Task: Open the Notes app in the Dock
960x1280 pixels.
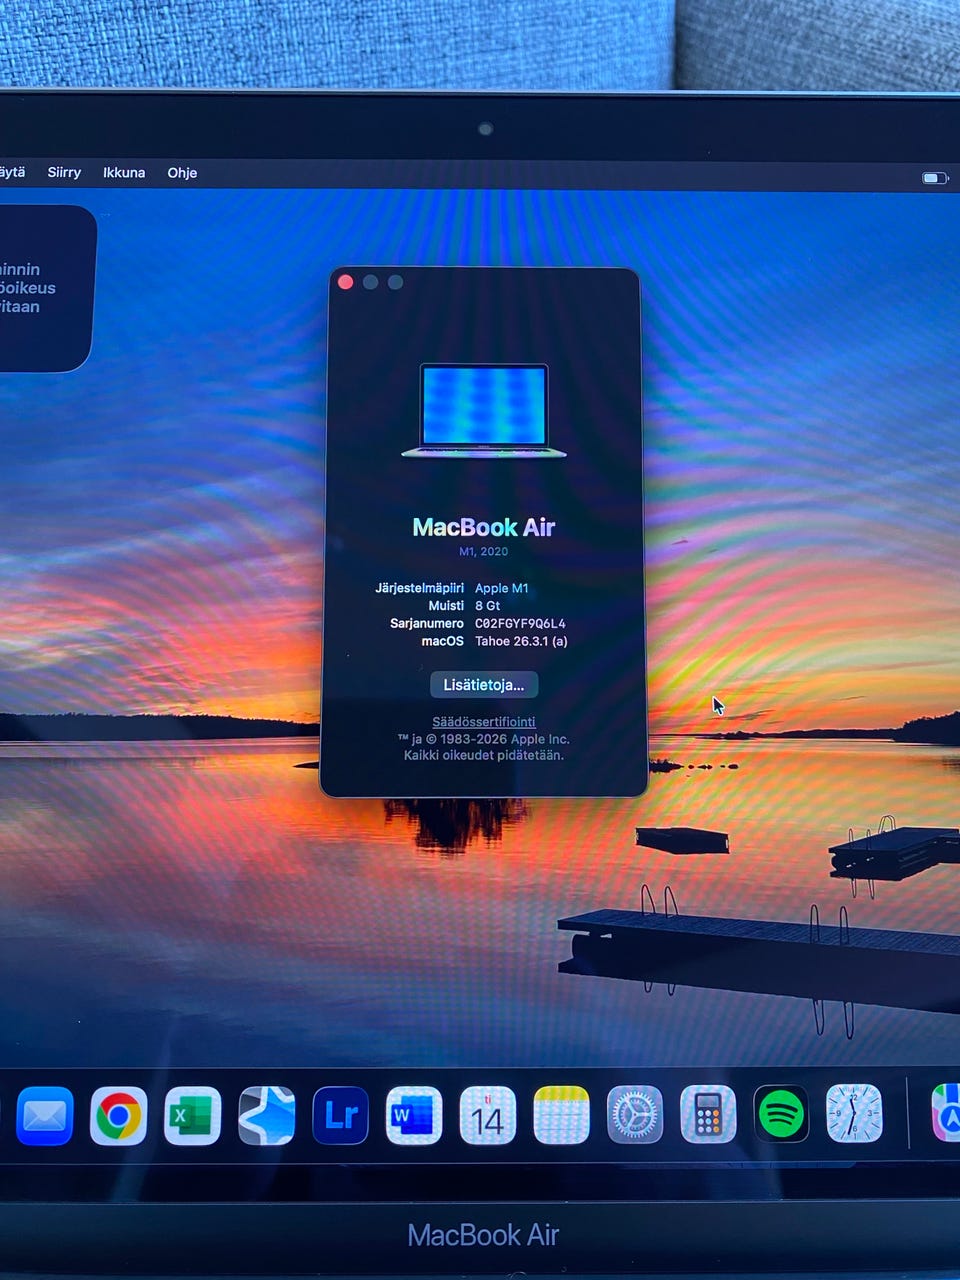Action: coord(561,1115)
